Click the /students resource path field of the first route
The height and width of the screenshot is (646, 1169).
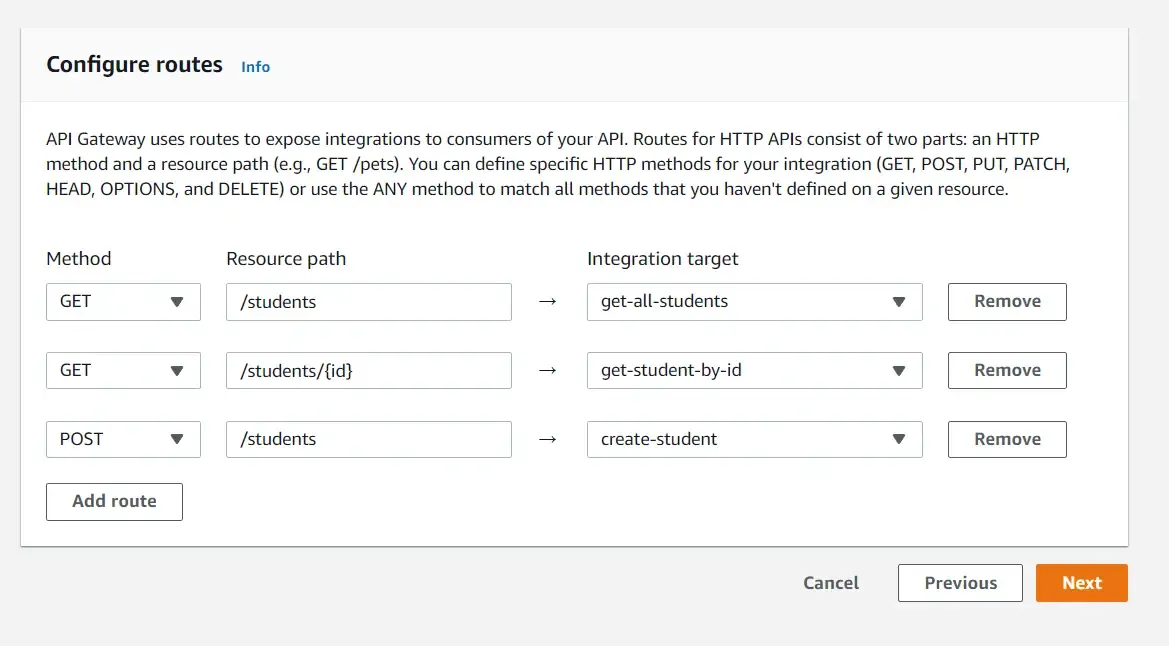point(368,301)
